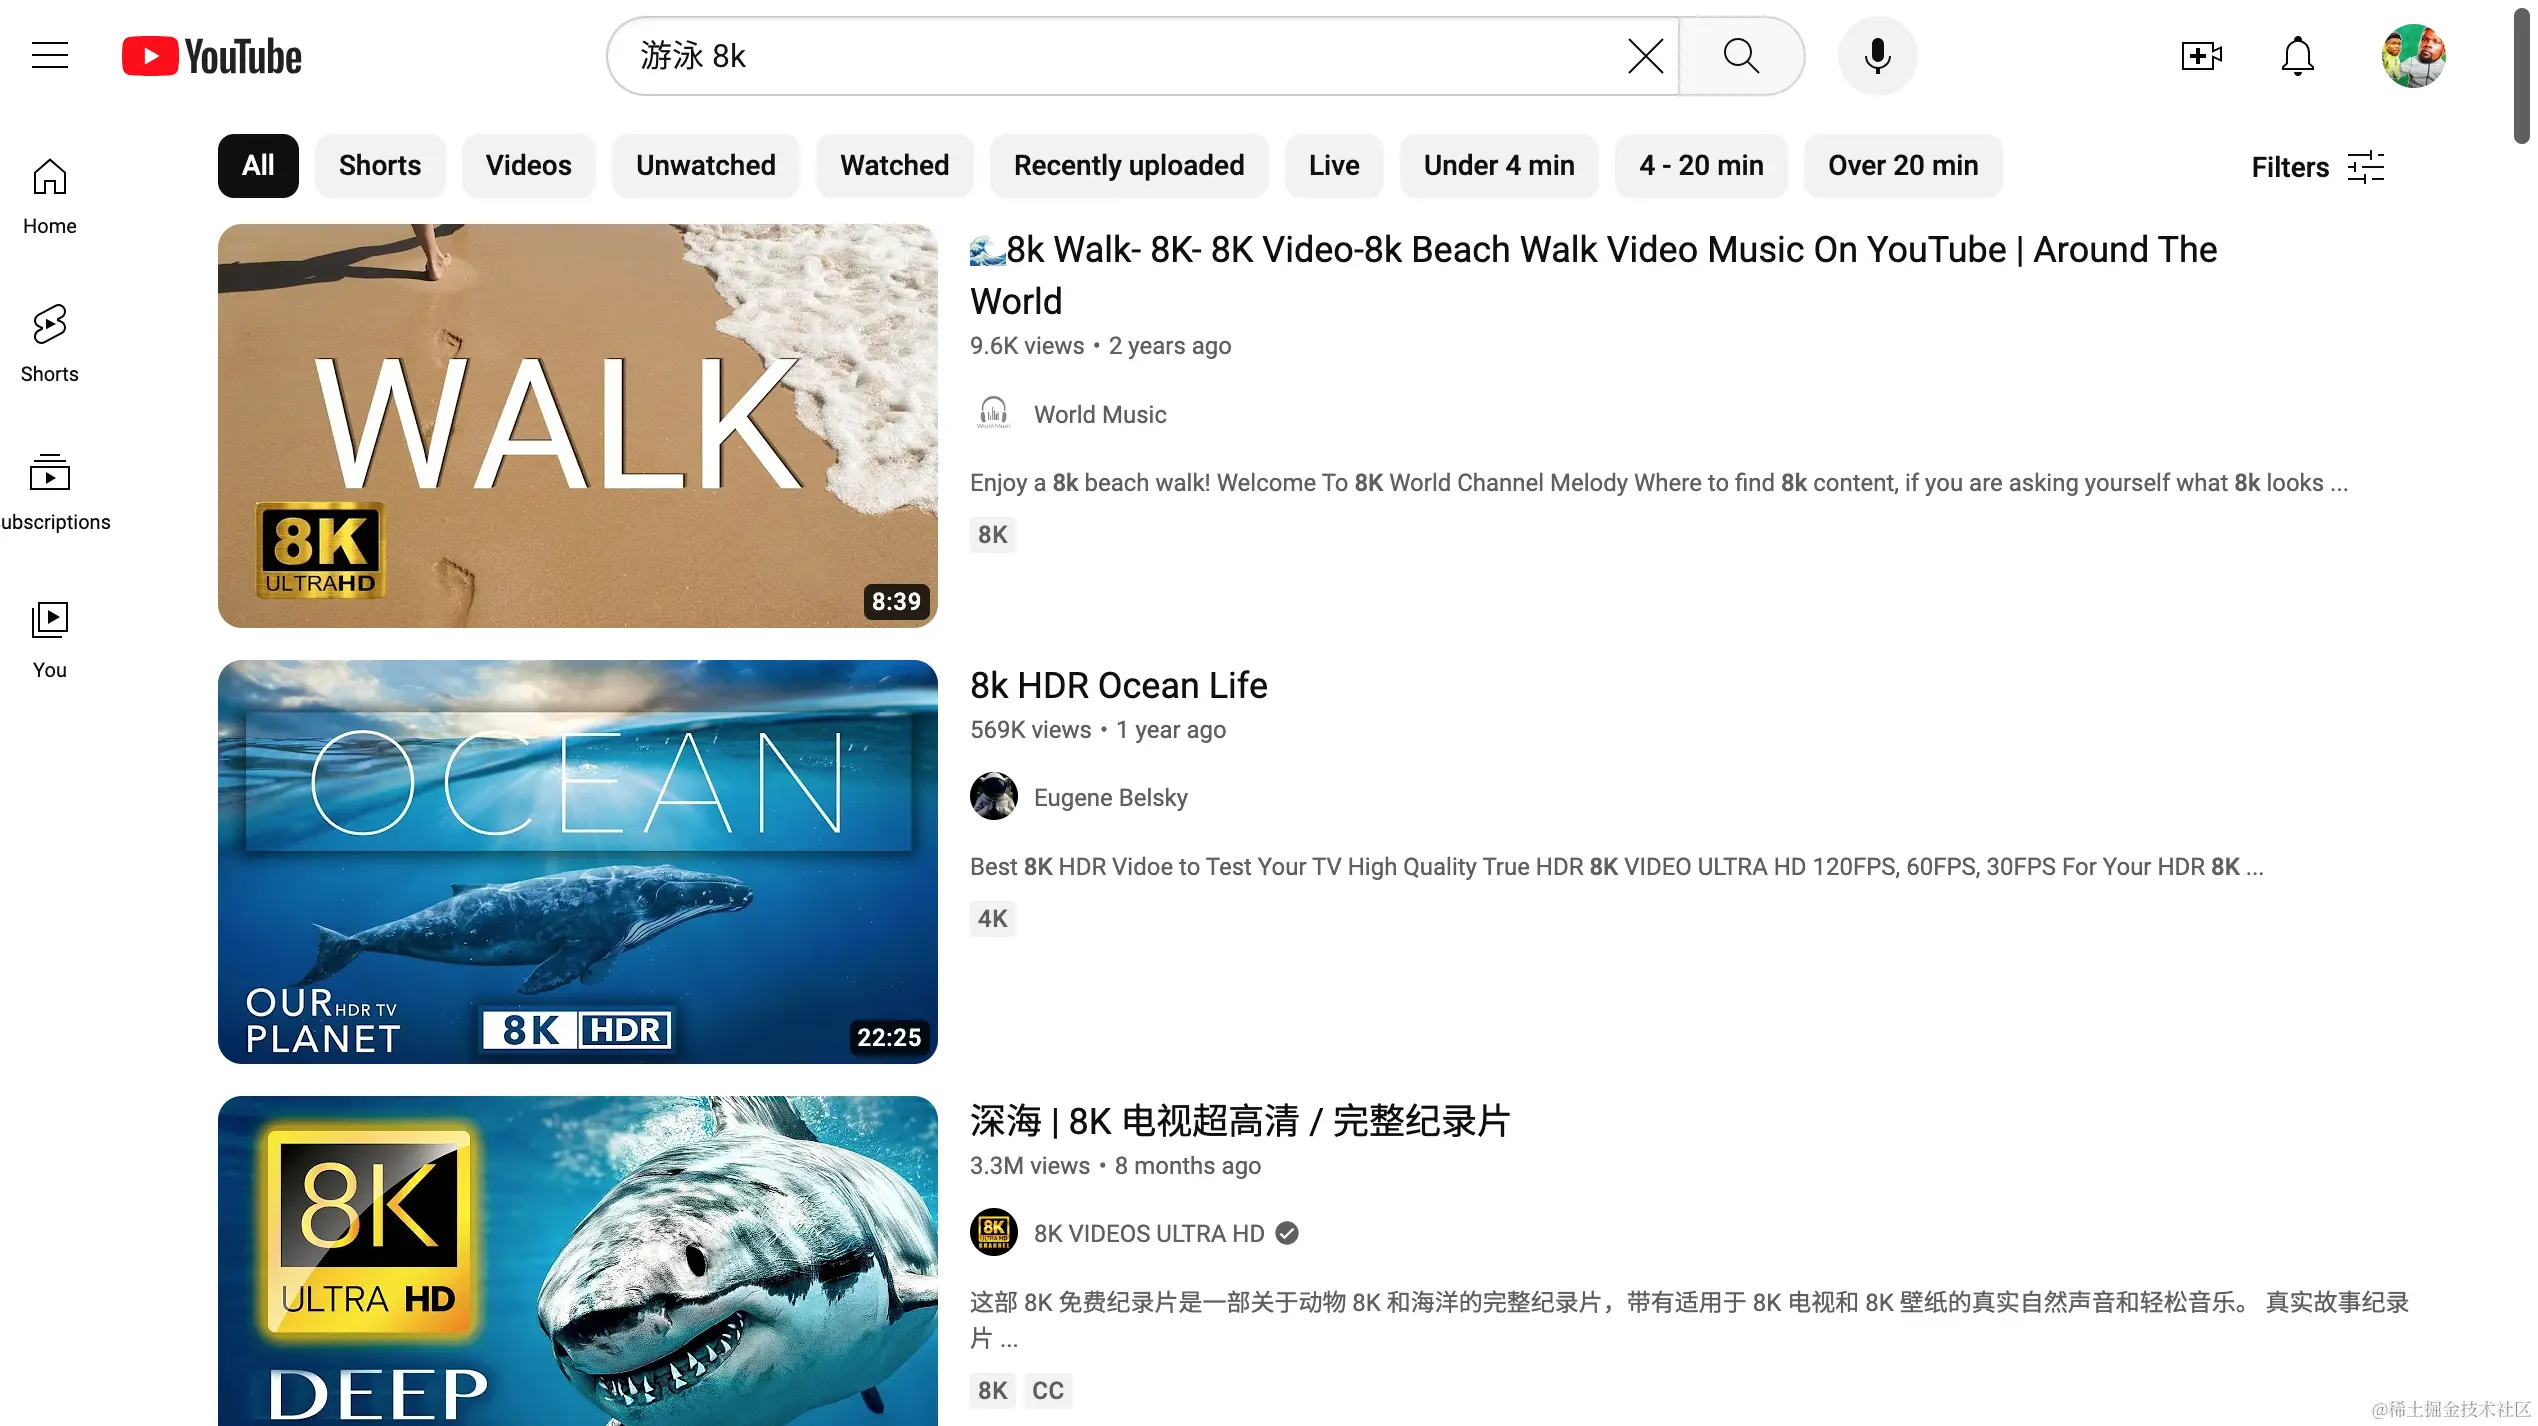Screen dimensions: 2538x1426
Task: Start voice search with the microphone
Action: (x=1877, y=56)
